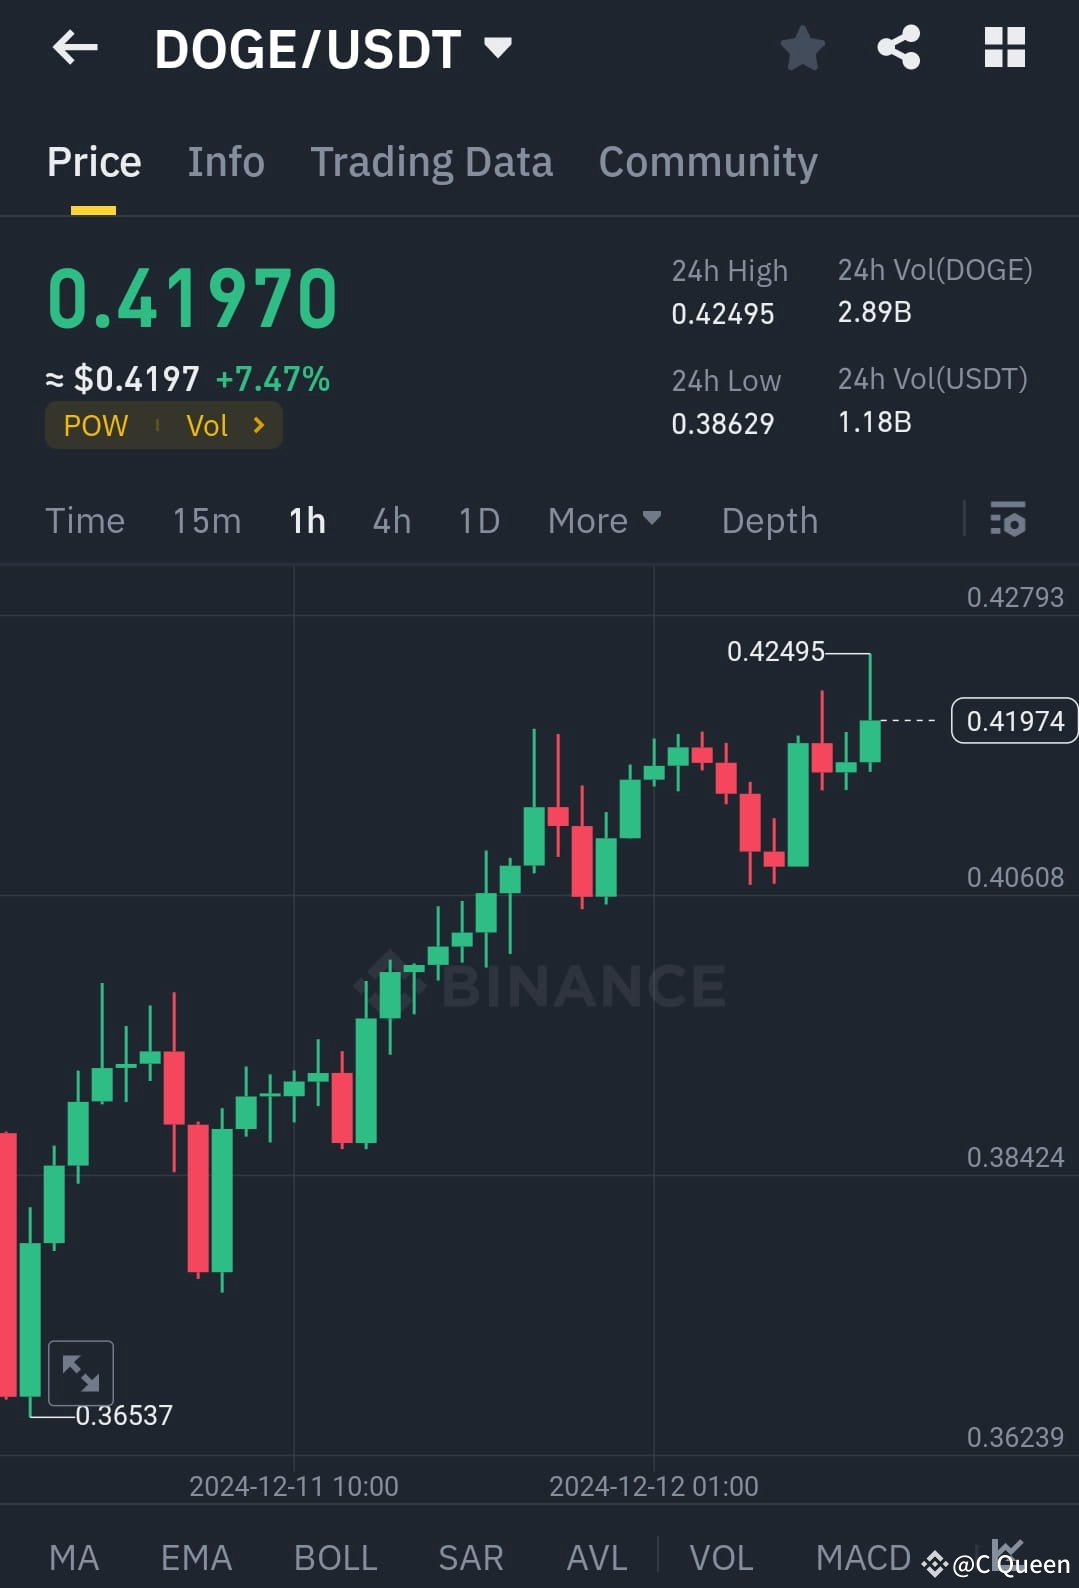Open the share options icon

(x=898, y=47)
